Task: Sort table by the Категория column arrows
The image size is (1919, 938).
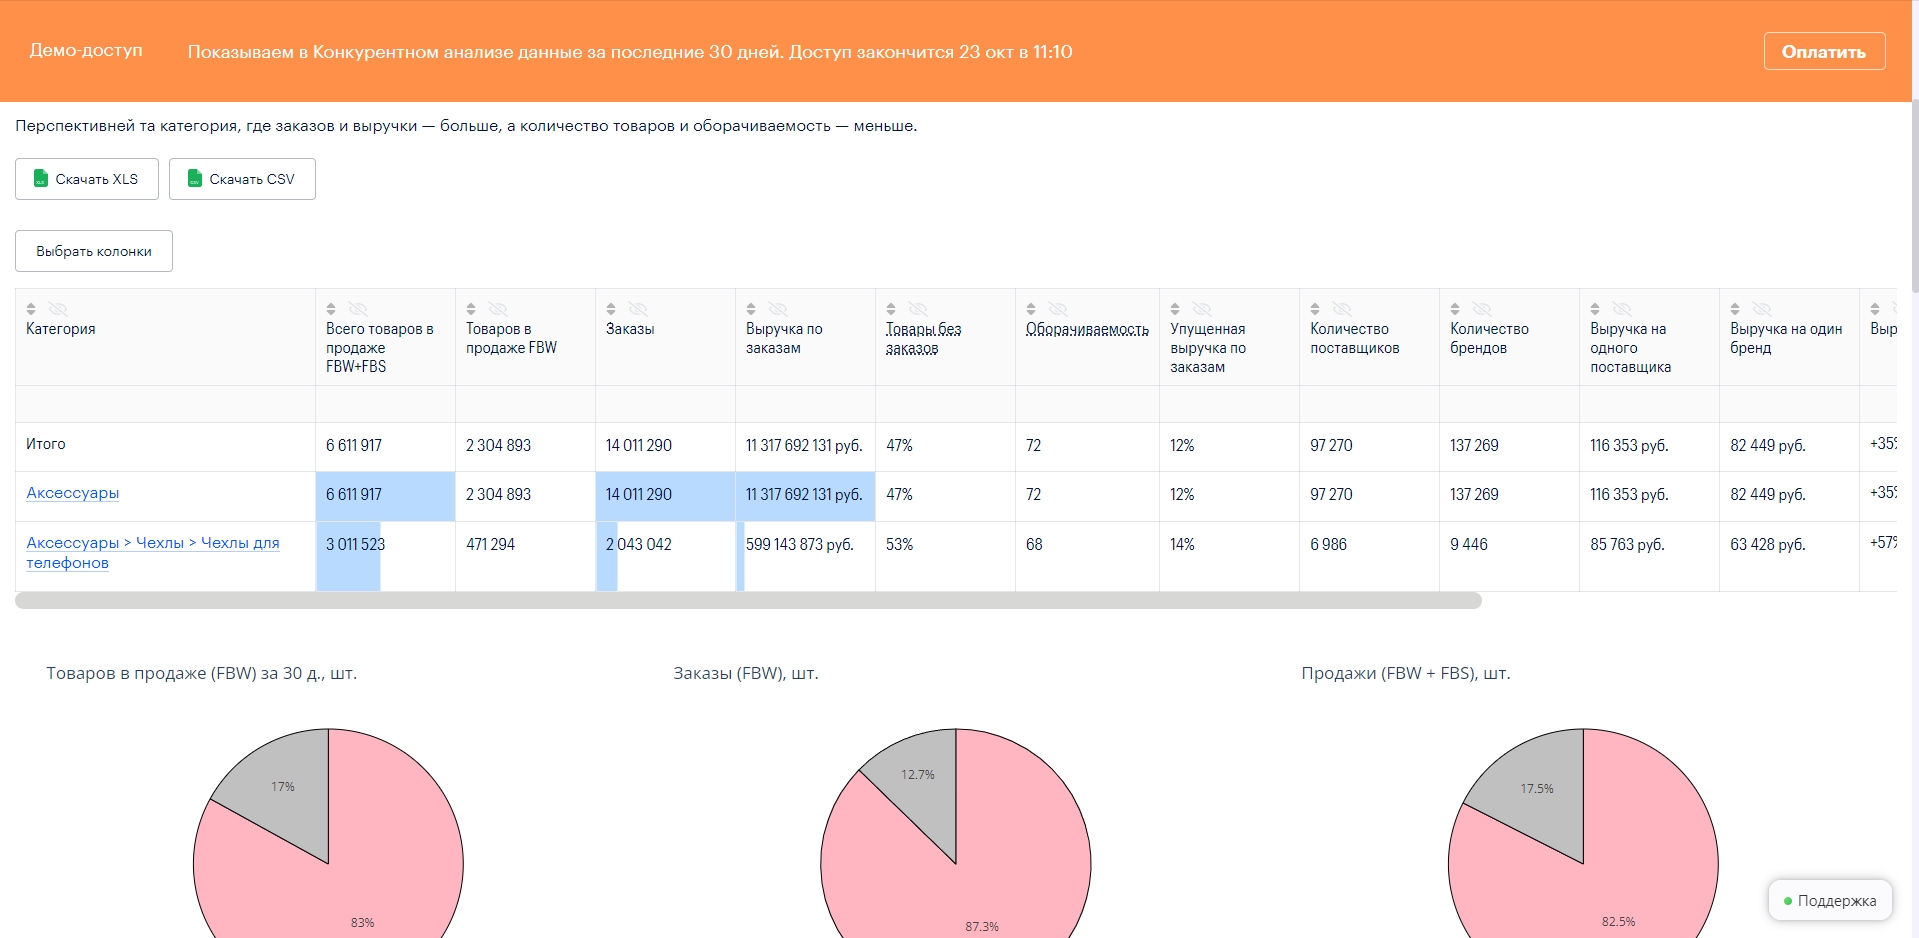Action: click(31, 309)
